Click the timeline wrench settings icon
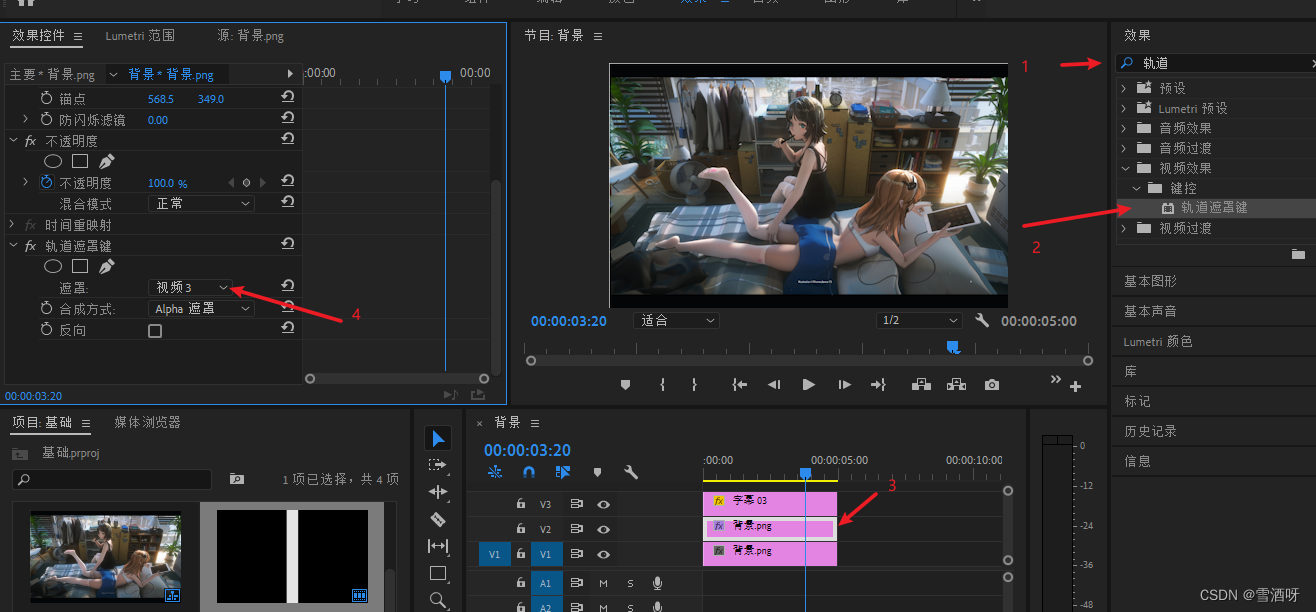1316x612 pixels. (630, 472)
